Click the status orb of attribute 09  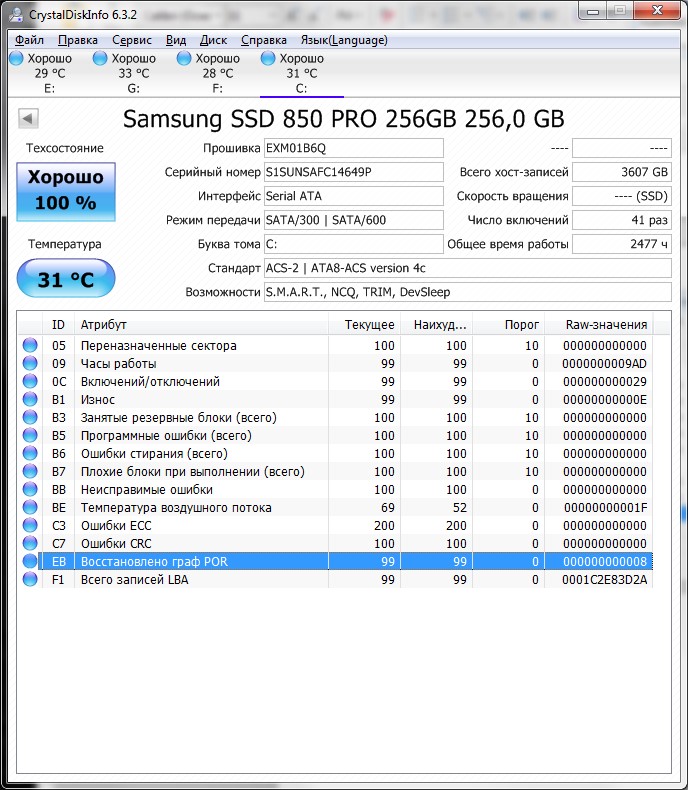click(x=30, y=363)
